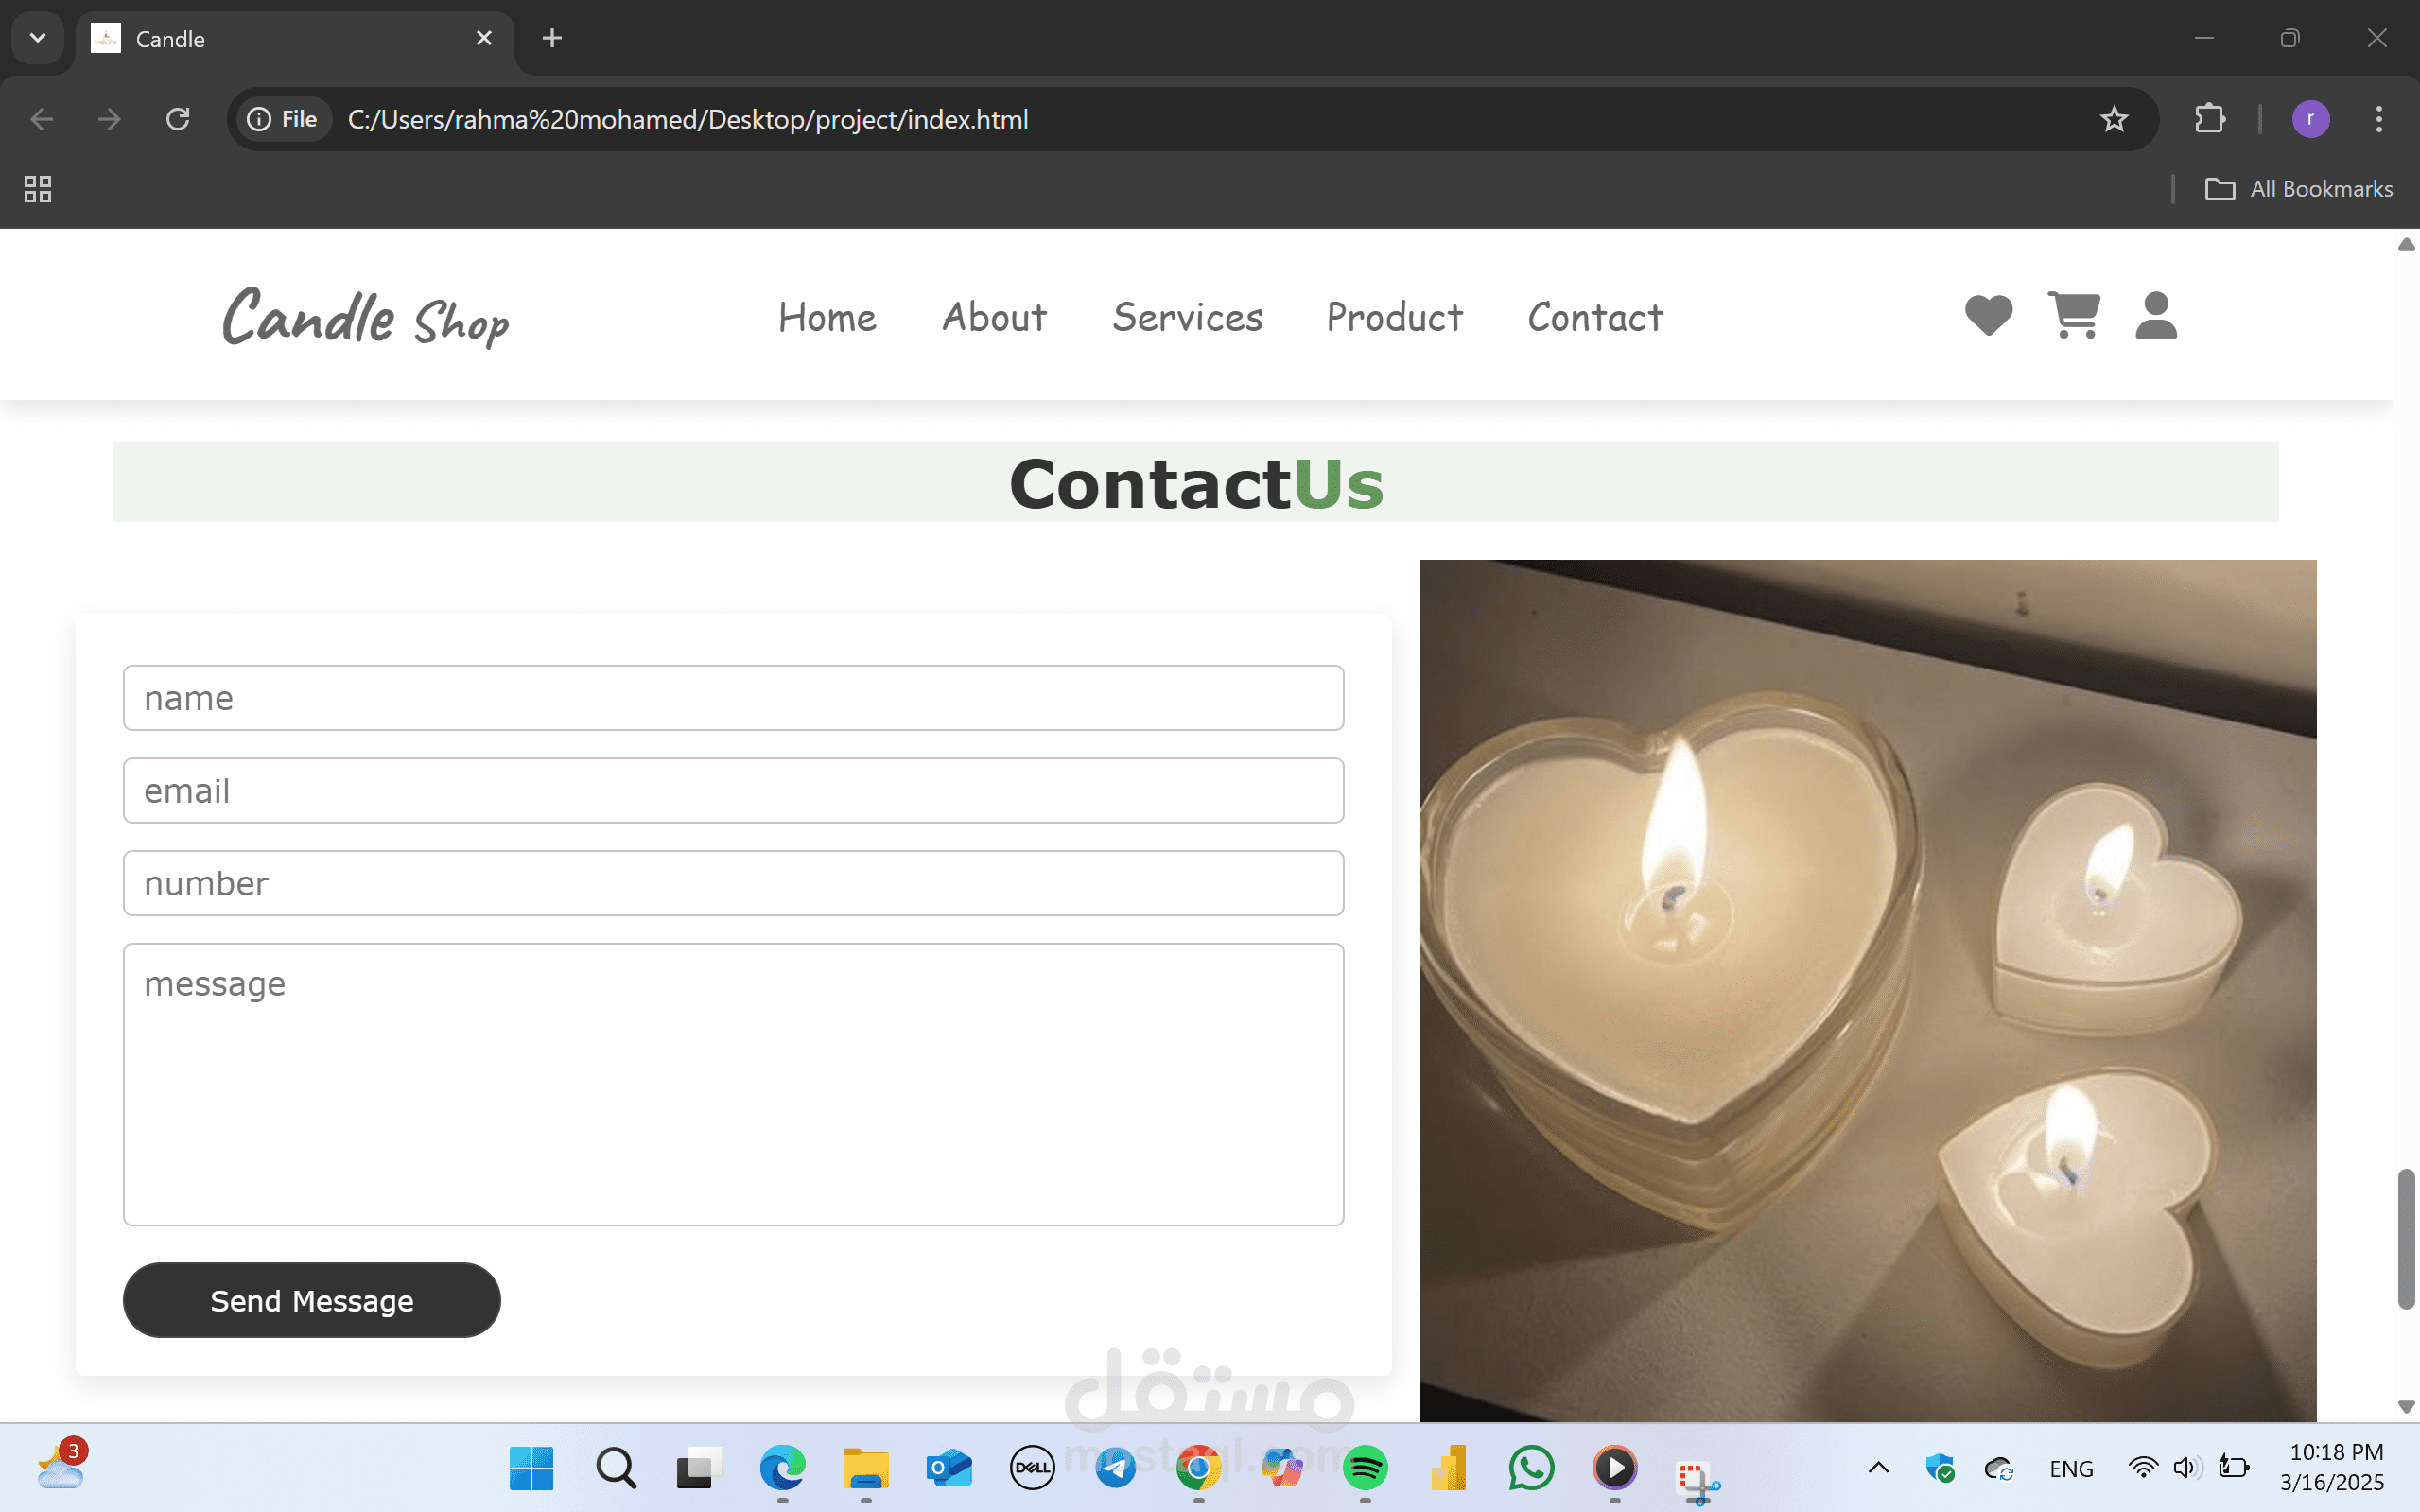Bookmark this page with star icon
Image resolution: width=2420 pixels, height=1512 pixels.
(2113, 120)
